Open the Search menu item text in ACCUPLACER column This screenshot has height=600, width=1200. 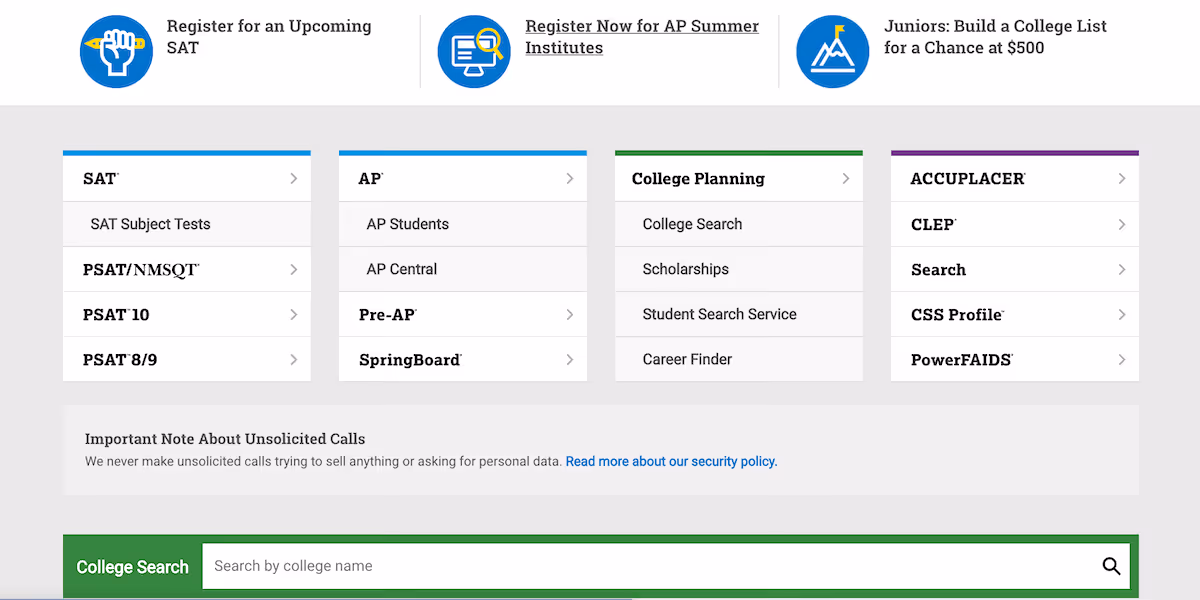coord(938,270)
